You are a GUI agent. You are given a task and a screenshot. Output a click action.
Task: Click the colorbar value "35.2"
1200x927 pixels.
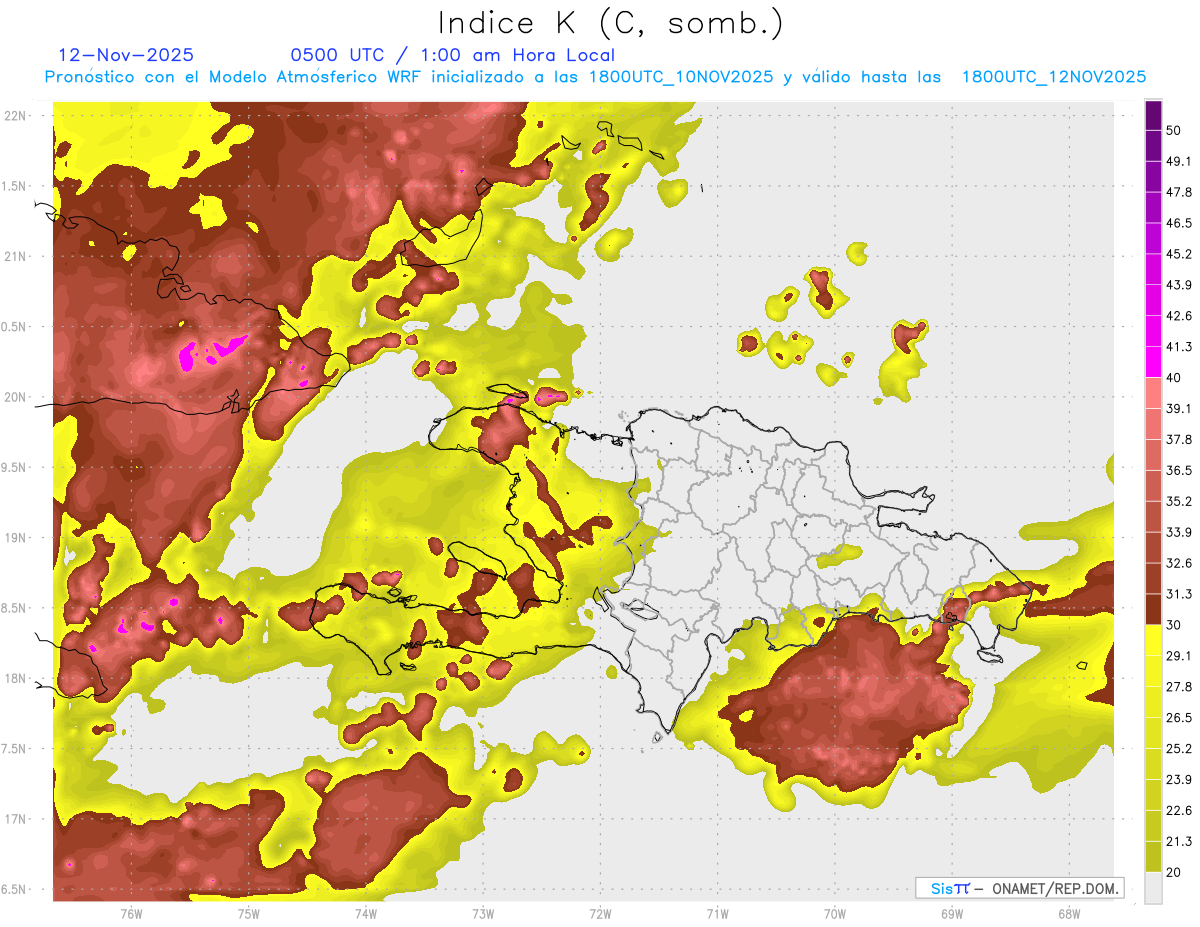(1178, 501)
